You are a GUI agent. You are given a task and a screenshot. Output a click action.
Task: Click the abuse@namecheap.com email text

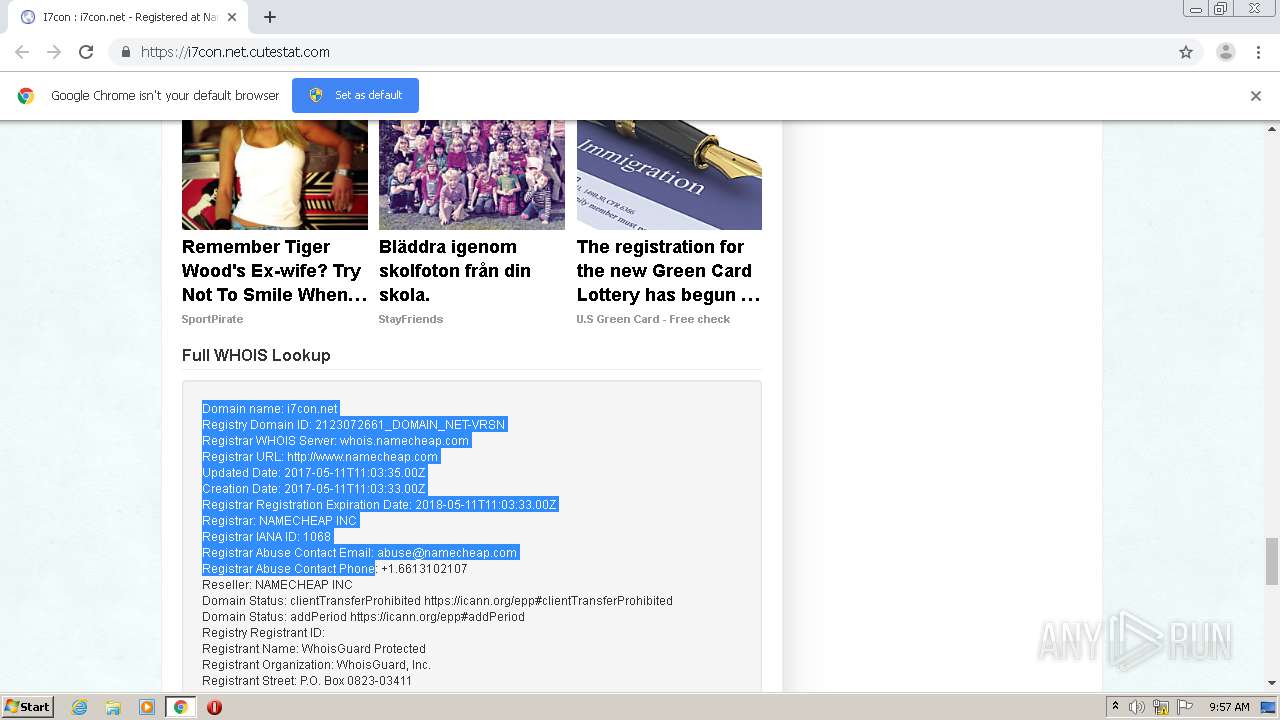447,552
